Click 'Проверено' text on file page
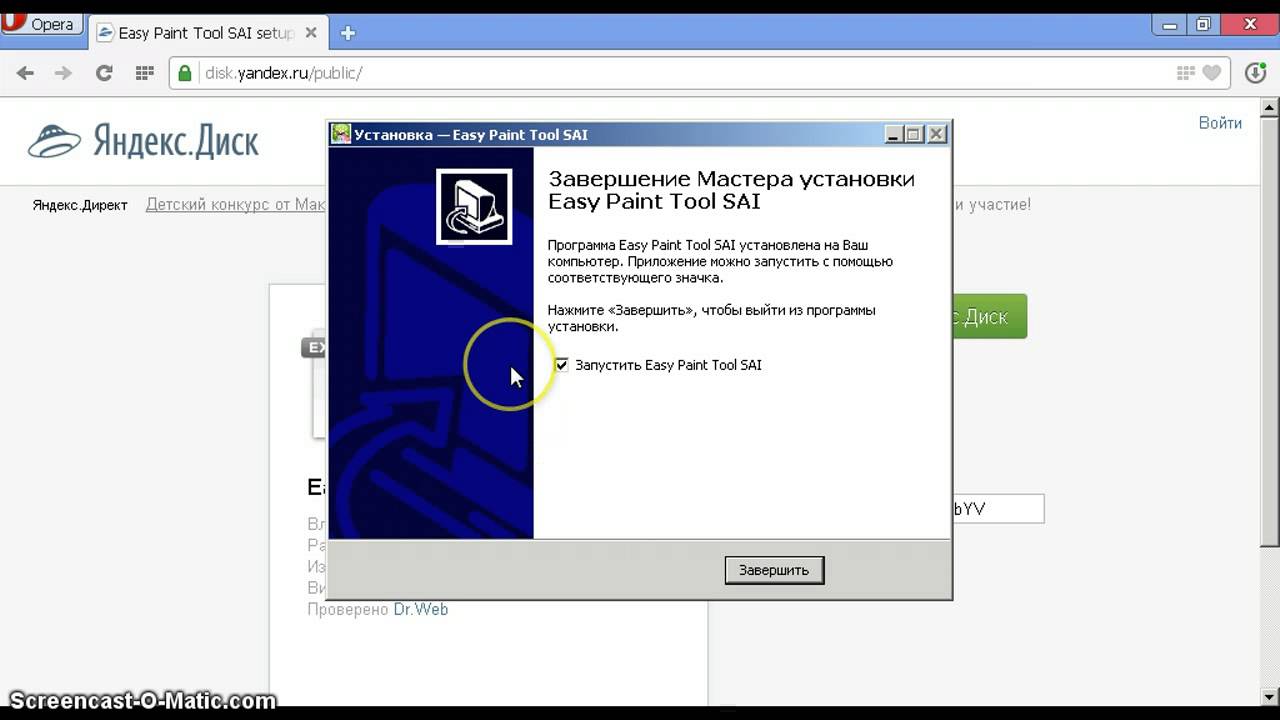 (x=348, y=609)
